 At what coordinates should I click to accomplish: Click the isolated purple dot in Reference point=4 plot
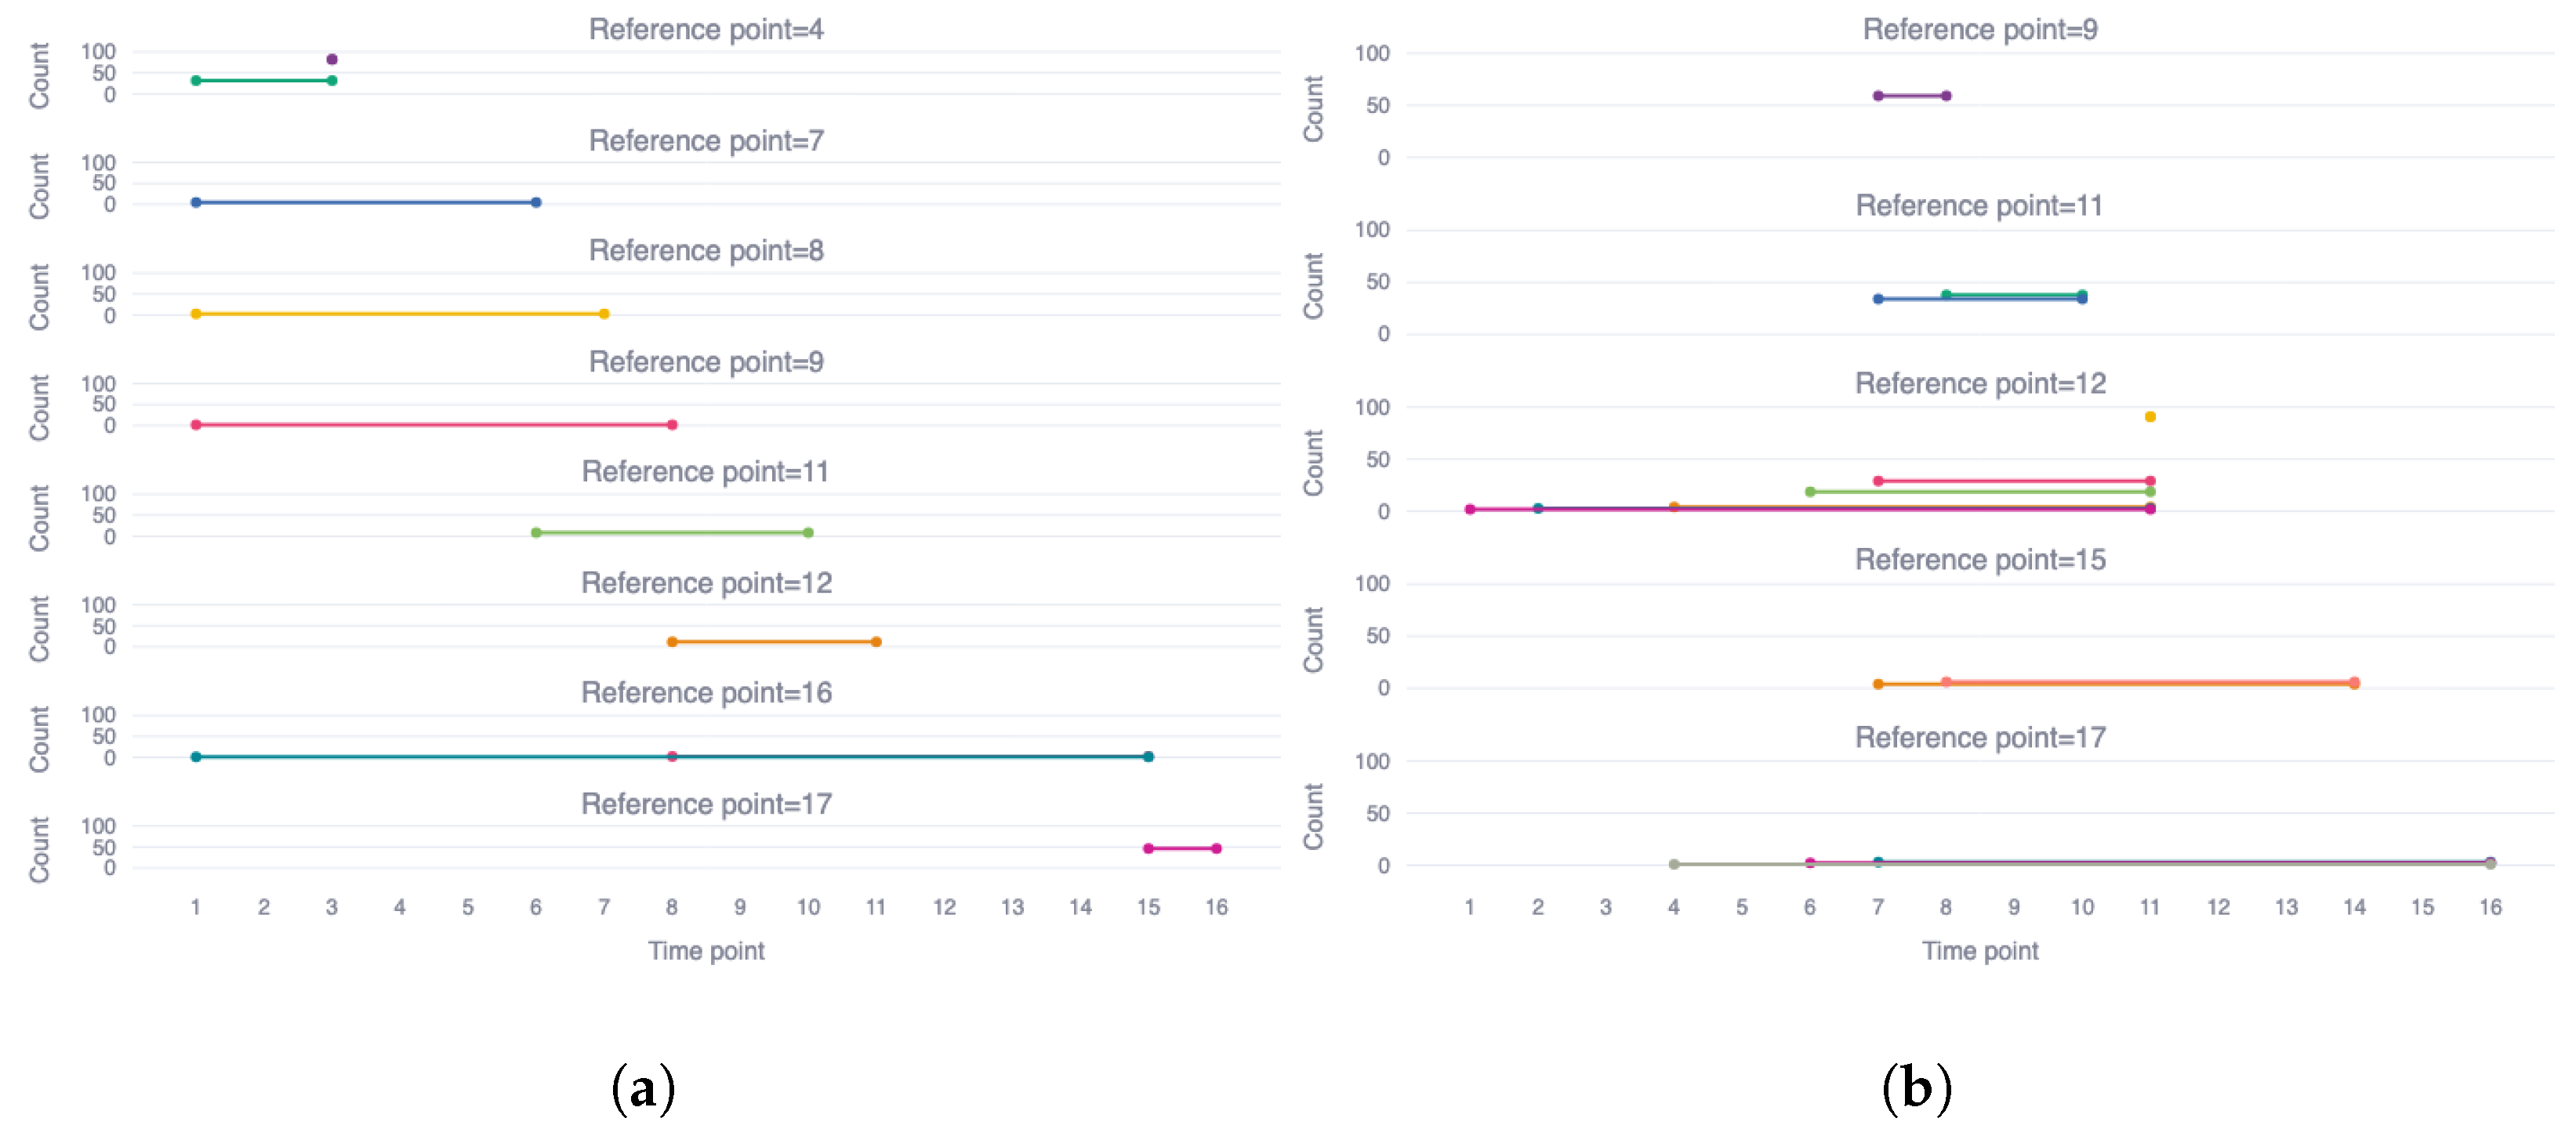[x=332, y=59]
